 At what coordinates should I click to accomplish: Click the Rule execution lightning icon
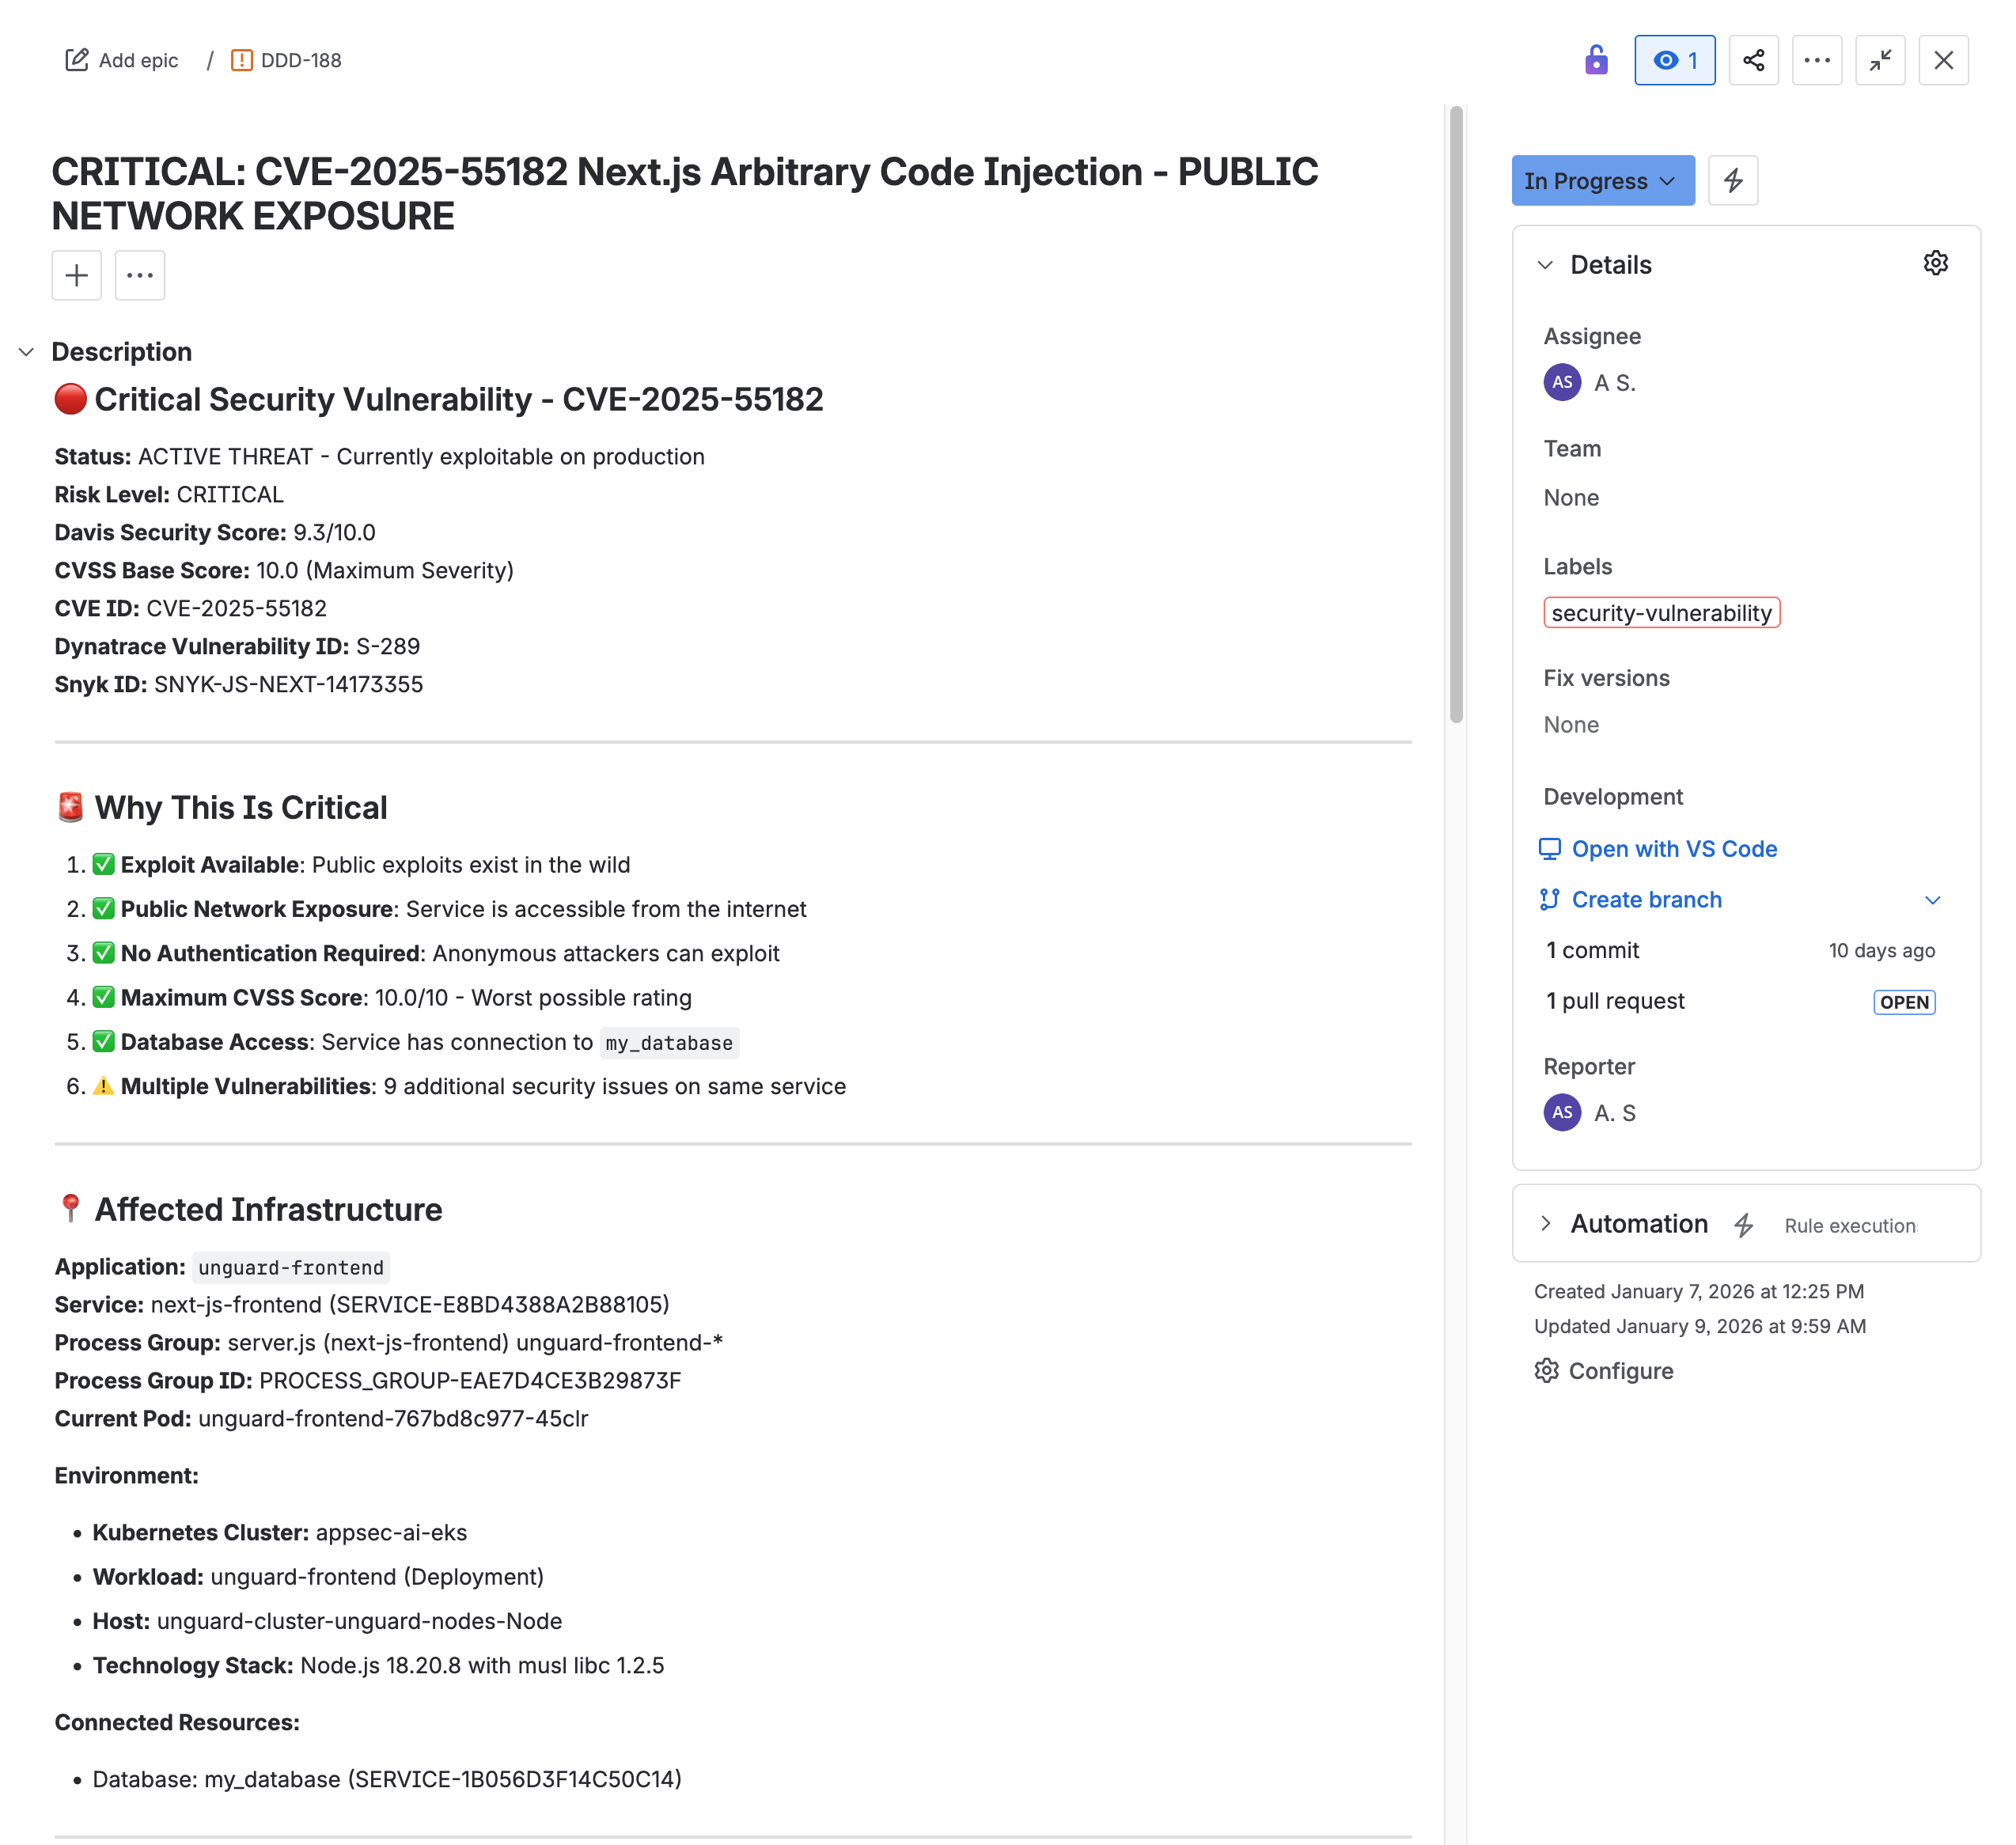pos(1746,1224)
